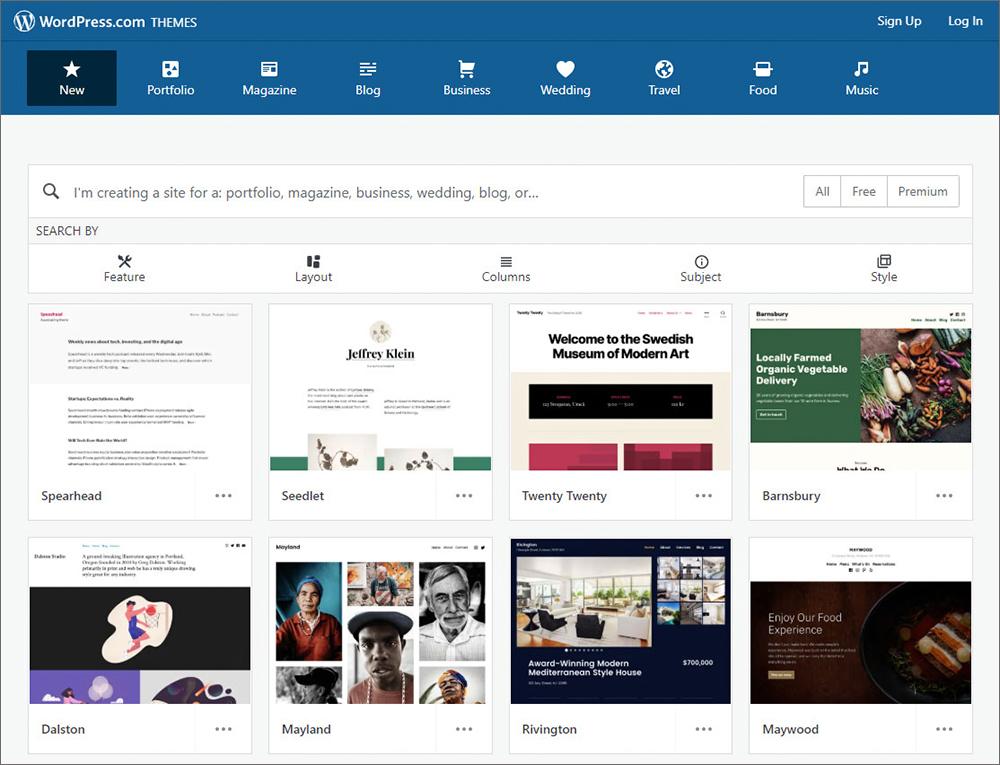This screenshot has width=1000, height=765.
Task: Open the Seedlet theme preview thumbnail
Action: tap(380, 388)
